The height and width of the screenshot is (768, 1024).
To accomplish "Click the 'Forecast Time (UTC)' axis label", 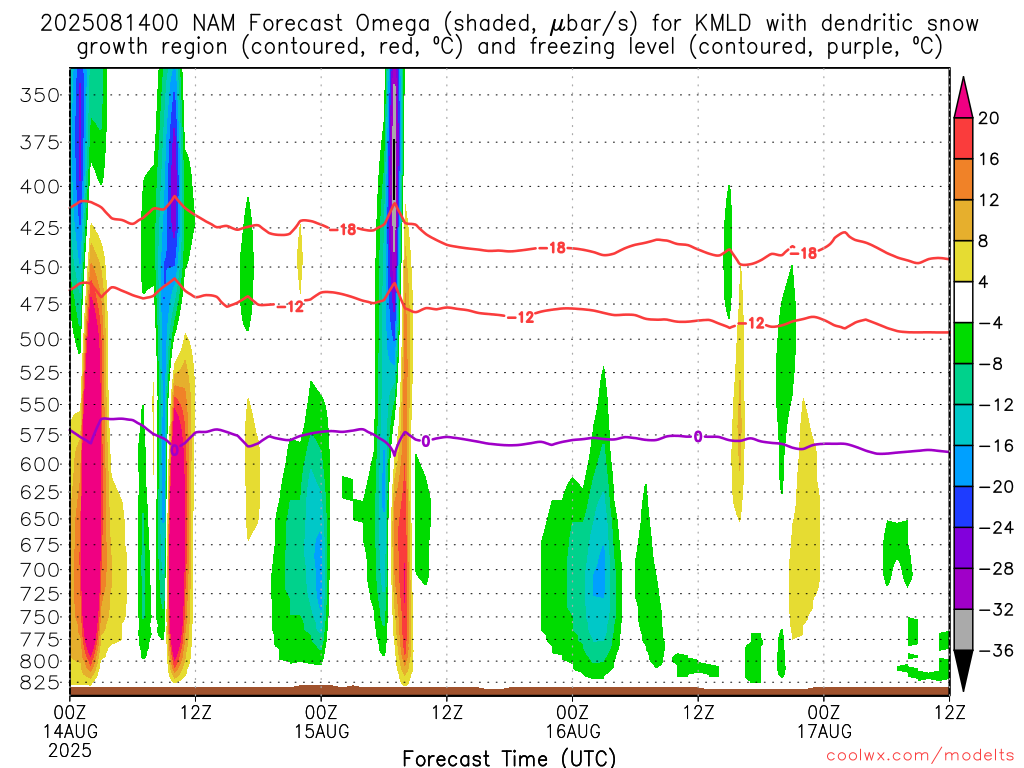I will click(x=509, y=758).
